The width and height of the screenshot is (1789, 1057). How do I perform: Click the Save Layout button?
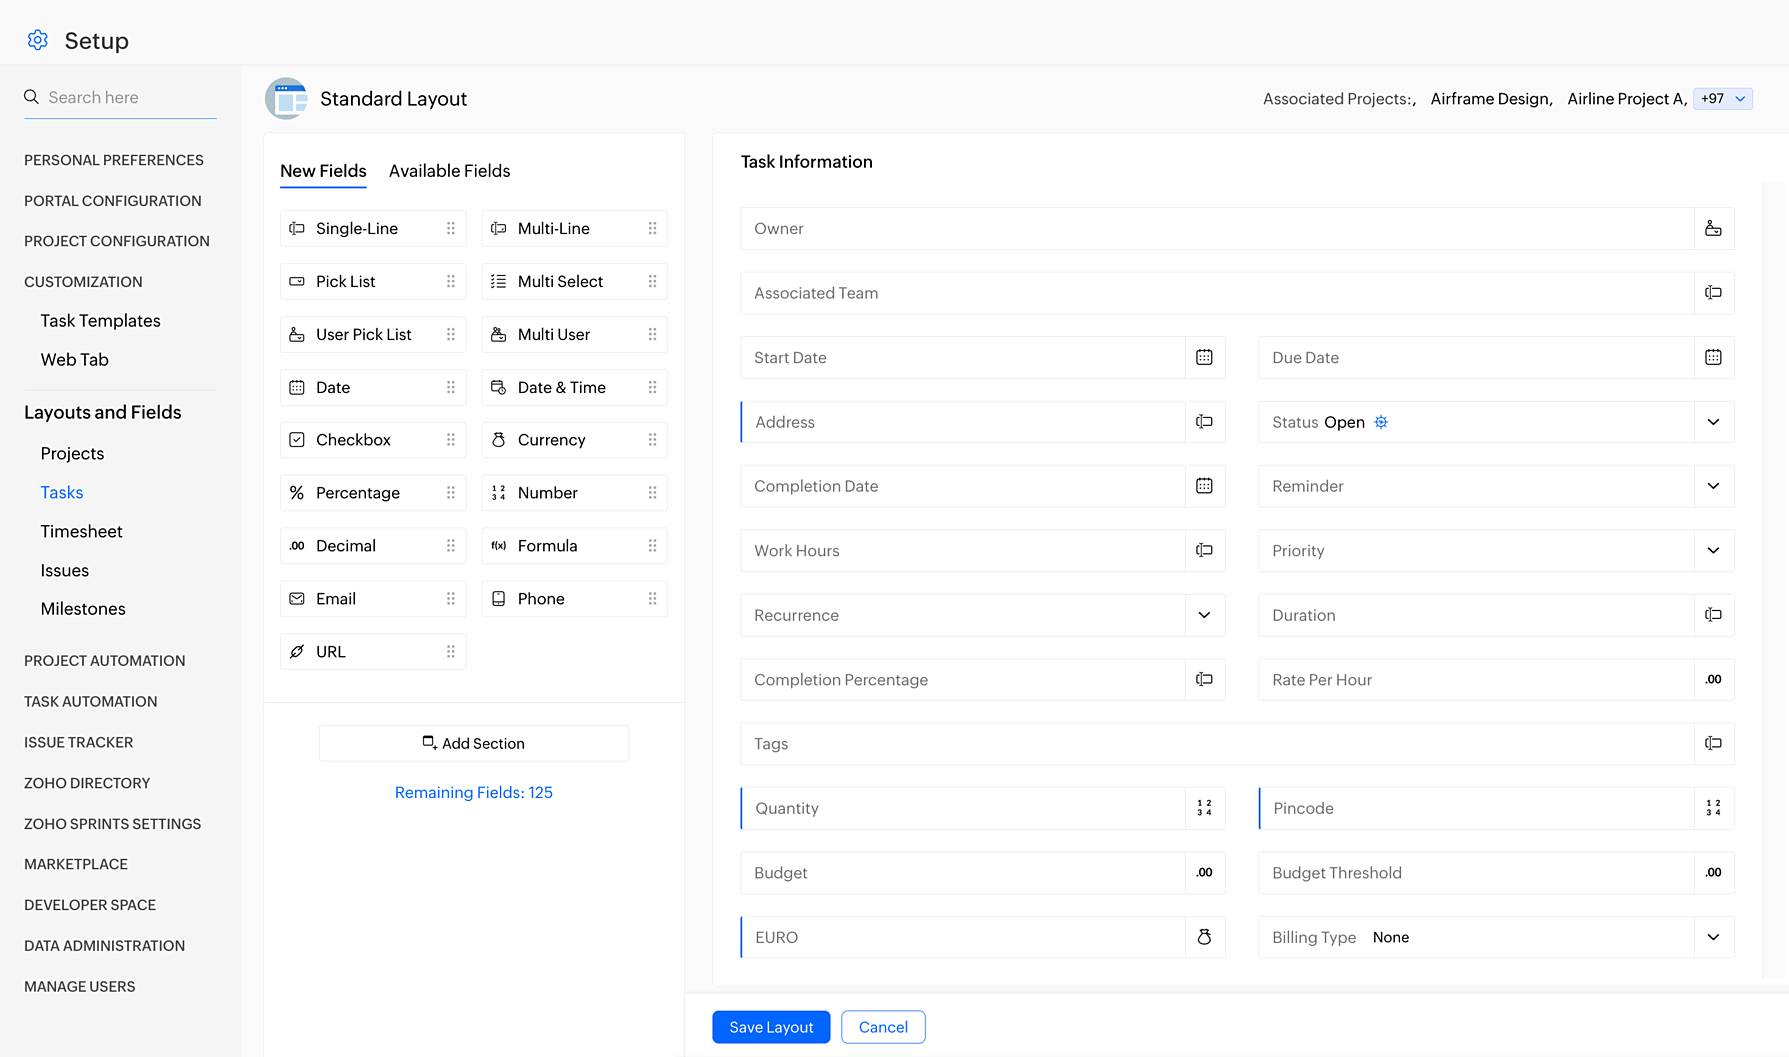pyautogui.click(x=771, y=1027)
